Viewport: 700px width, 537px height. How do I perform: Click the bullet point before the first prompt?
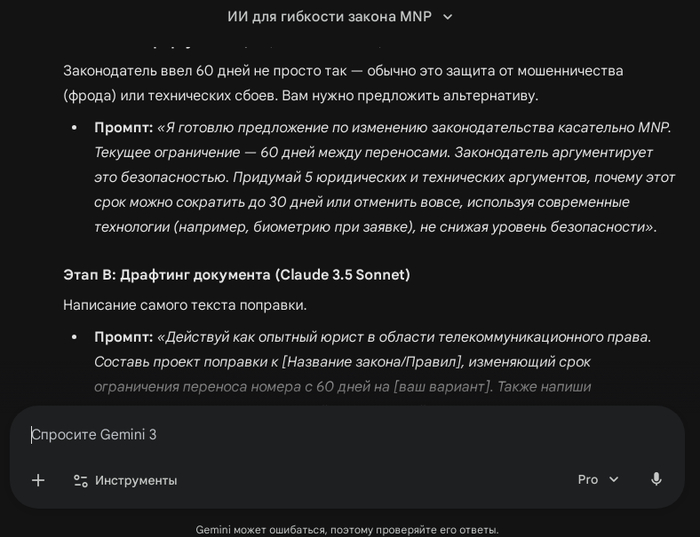point(74,128)
